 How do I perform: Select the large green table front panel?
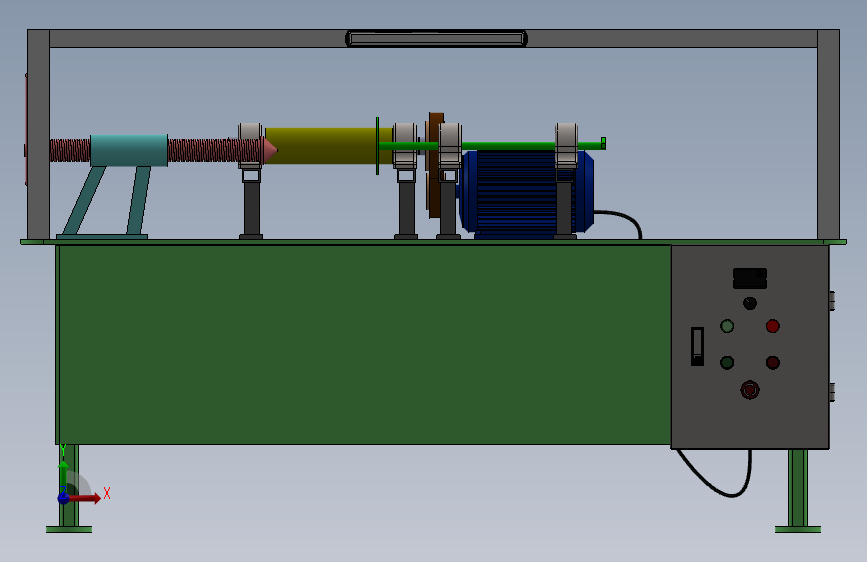tap(364, 344)
